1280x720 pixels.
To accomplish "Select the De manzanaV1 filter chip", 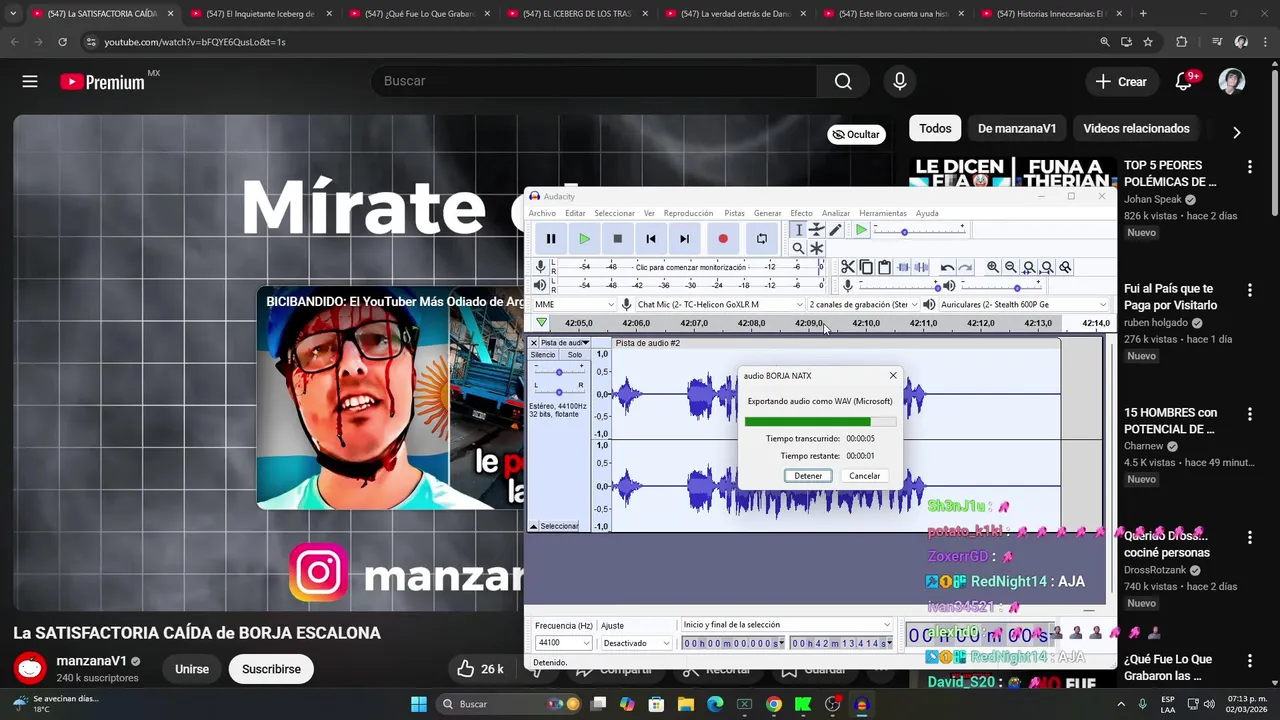I will pos(1017,128).
